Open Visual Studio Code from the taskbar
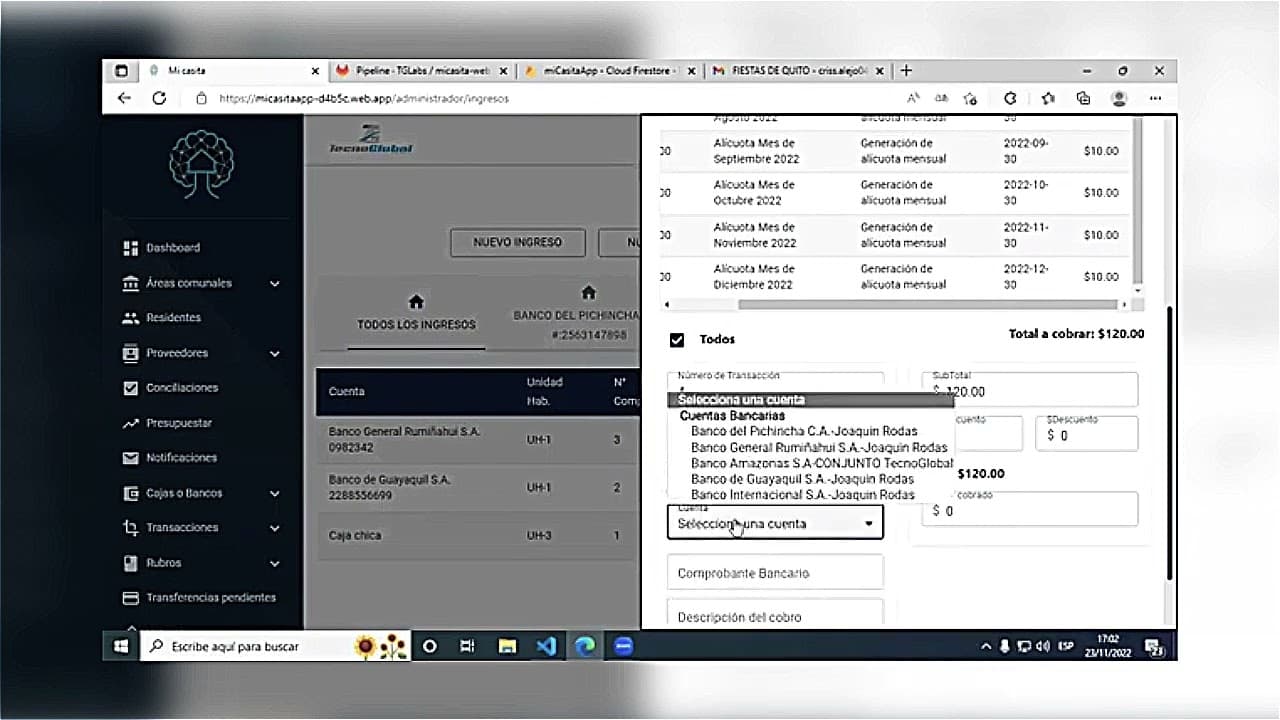 tap(546, 646)
